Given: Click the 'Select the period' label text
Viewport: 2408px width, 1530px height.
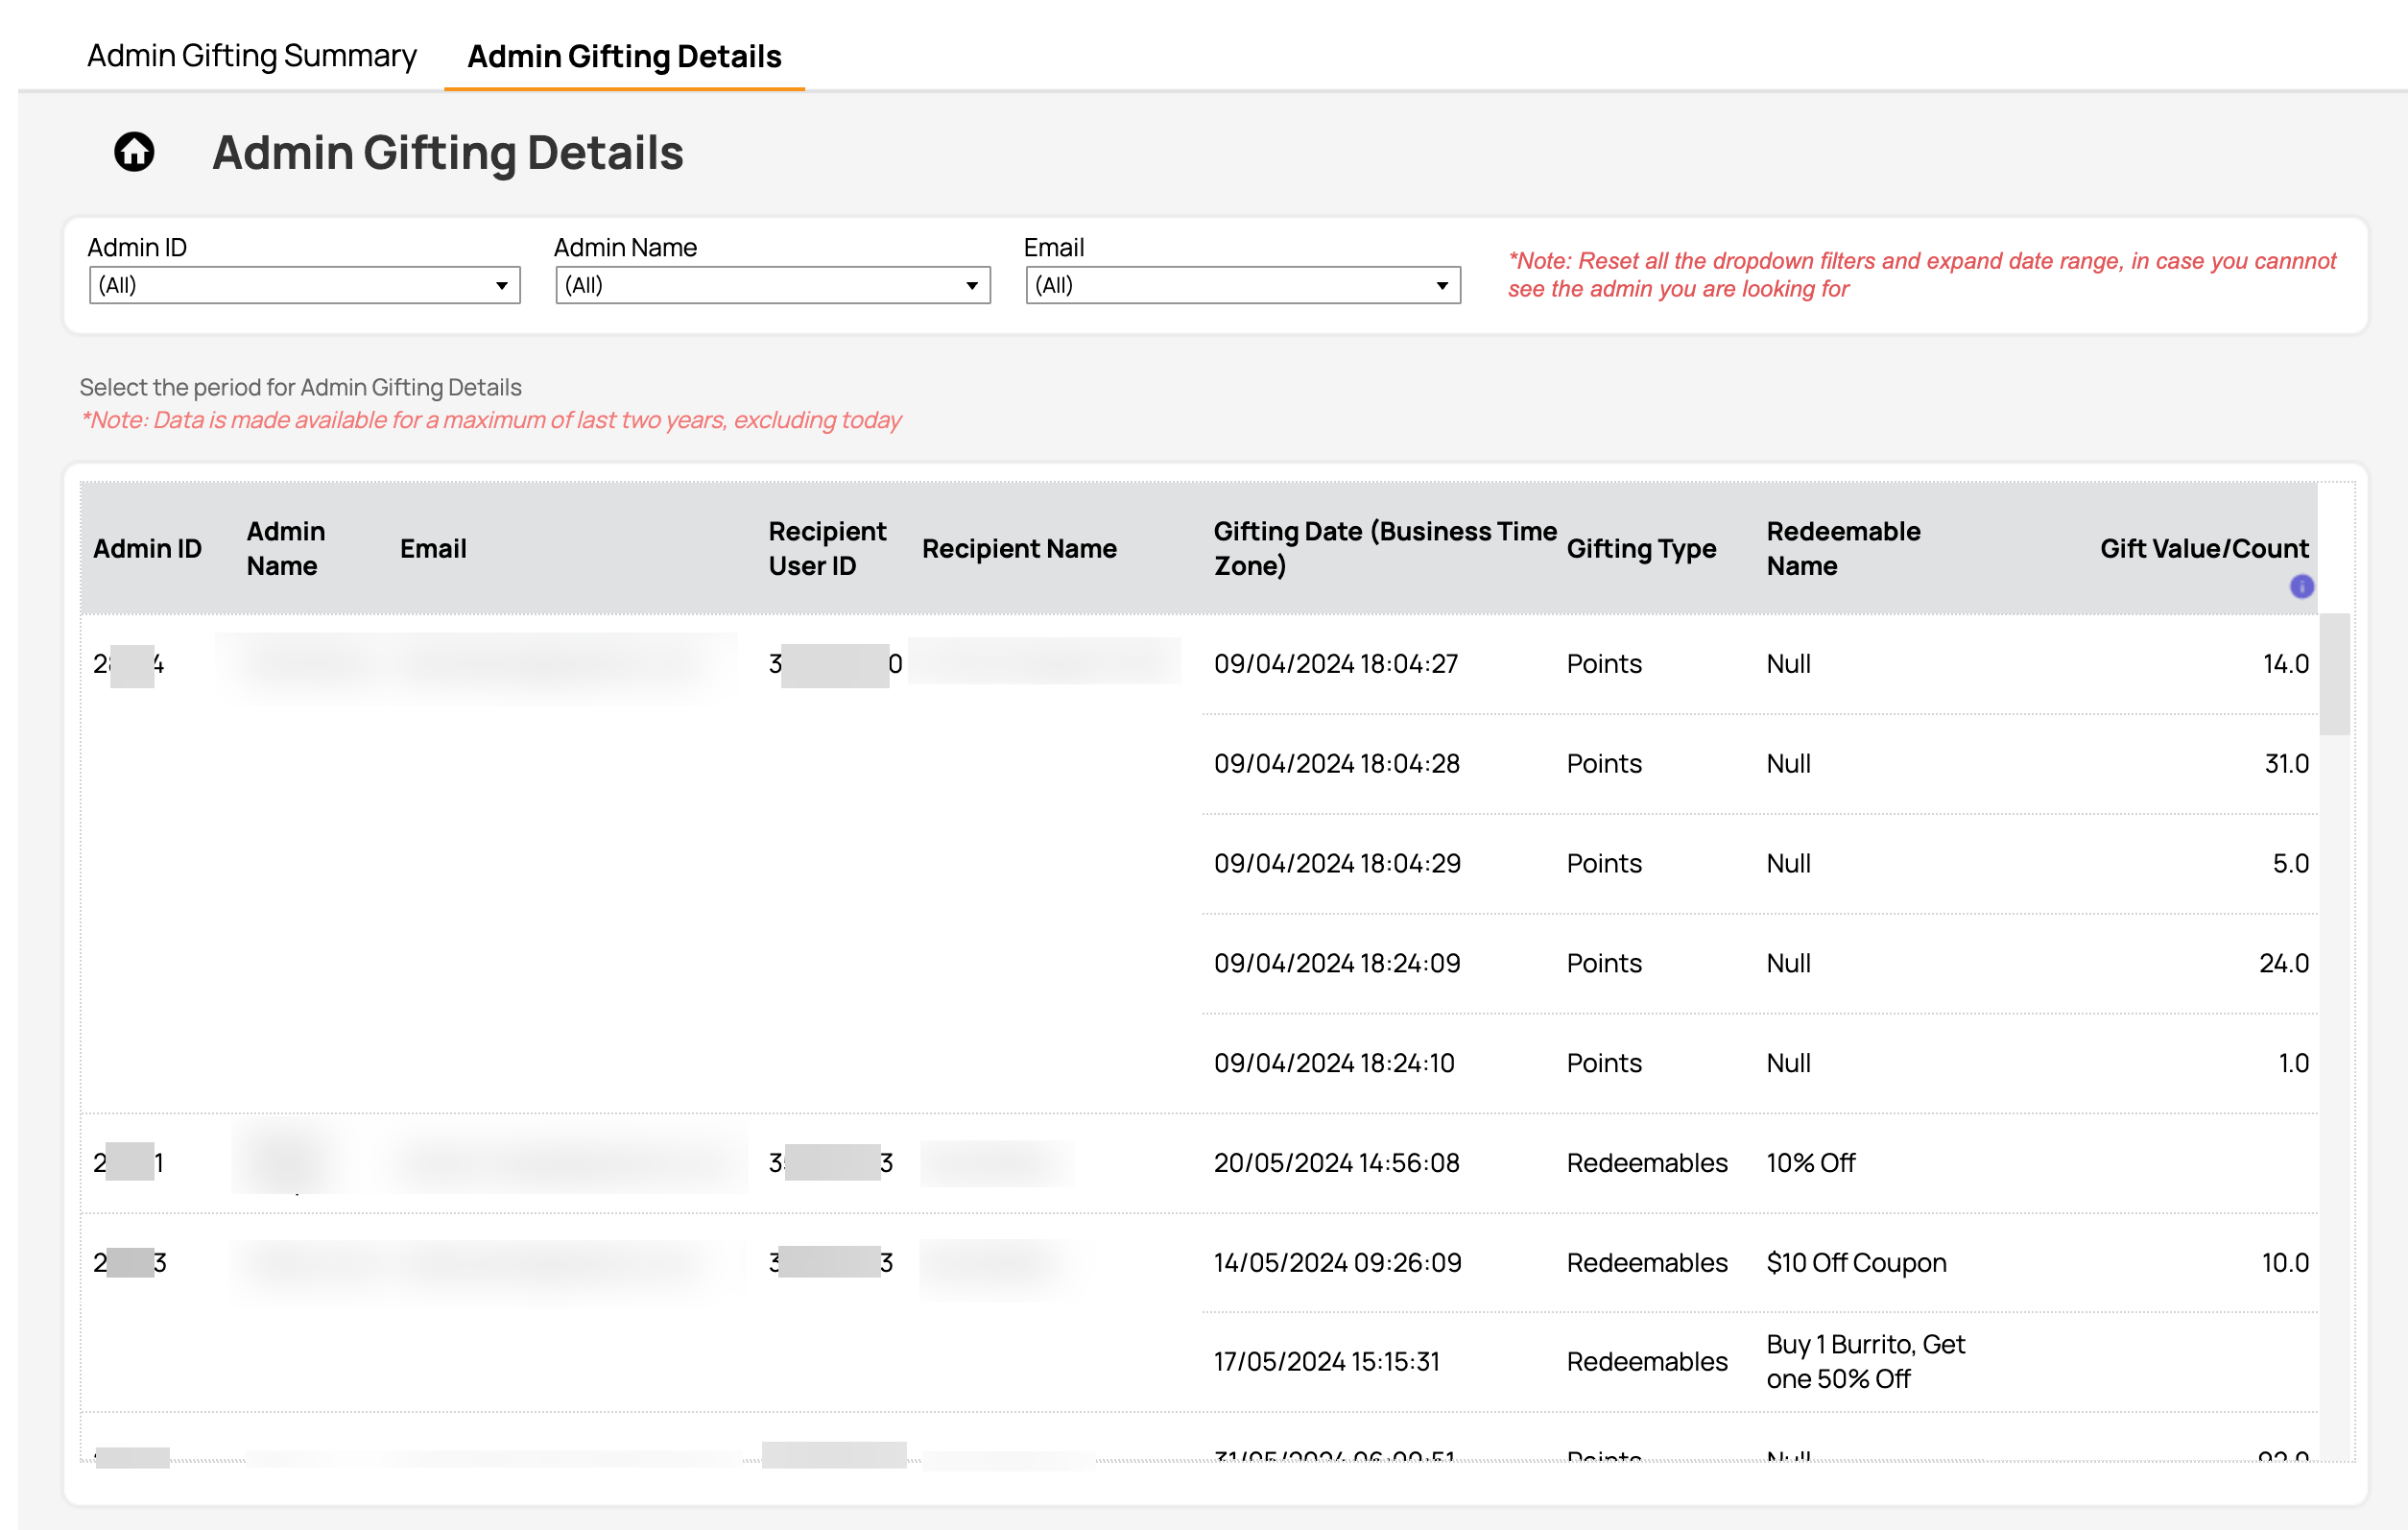Looking at the screenshot, I should tap(300, 387).
